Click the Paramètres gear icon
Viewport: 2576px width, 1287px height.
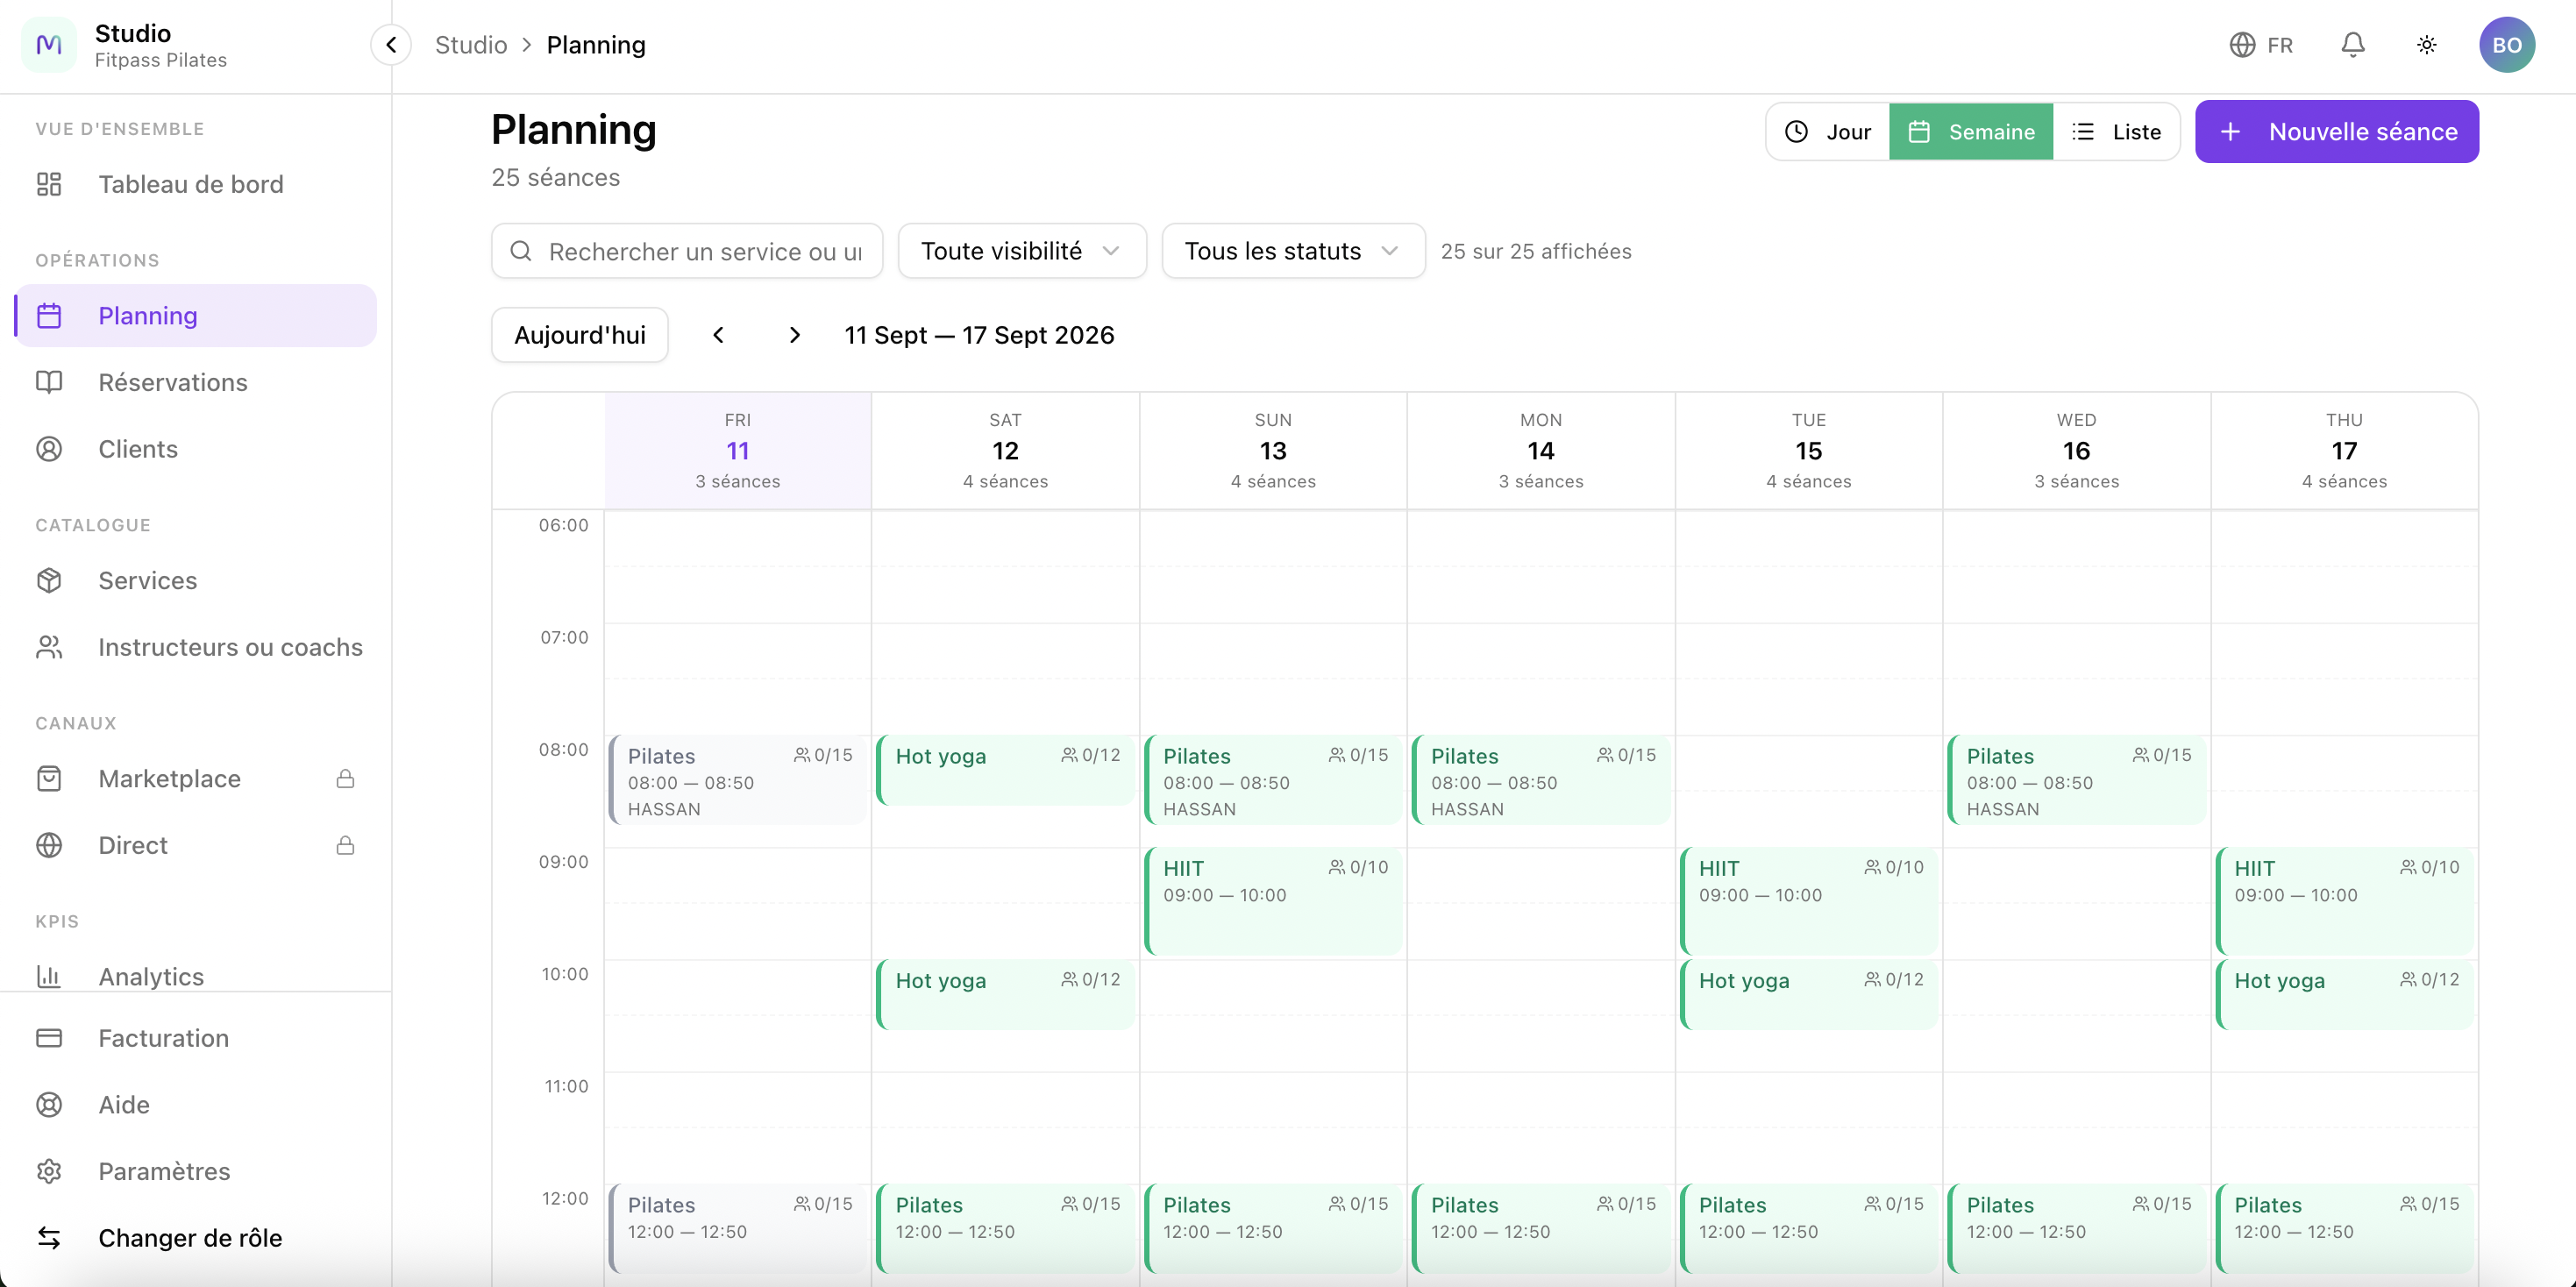click(49, 1171)
